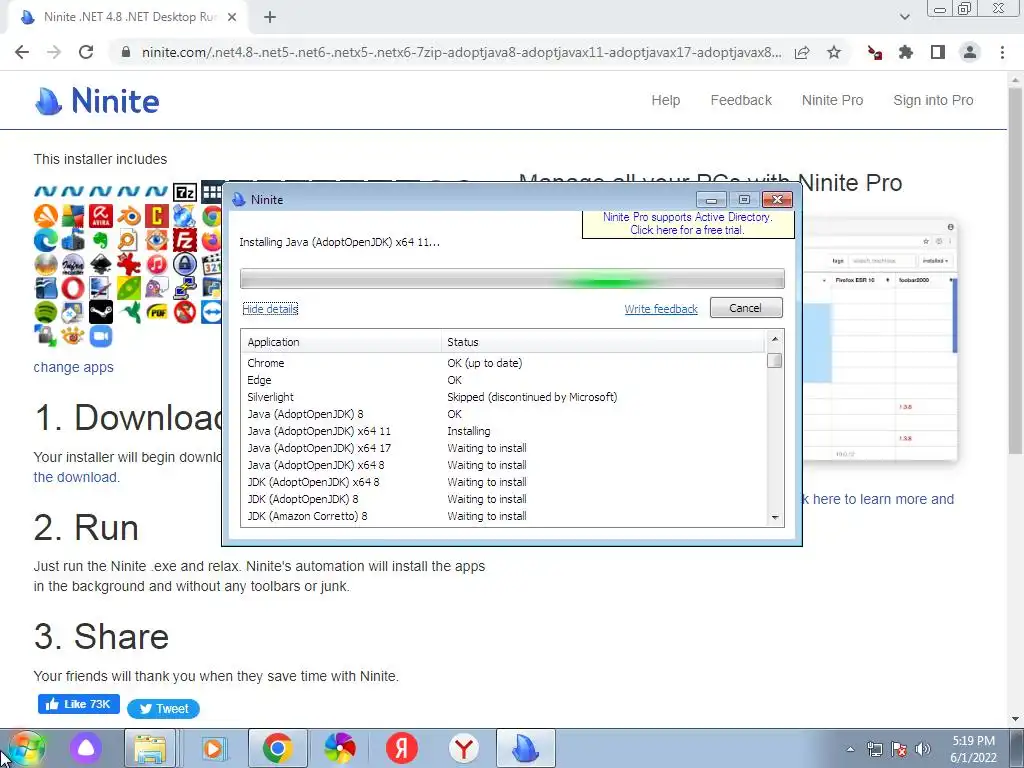
Task: Click the IrfanView red splat icon
Action: tap(129, 264)
